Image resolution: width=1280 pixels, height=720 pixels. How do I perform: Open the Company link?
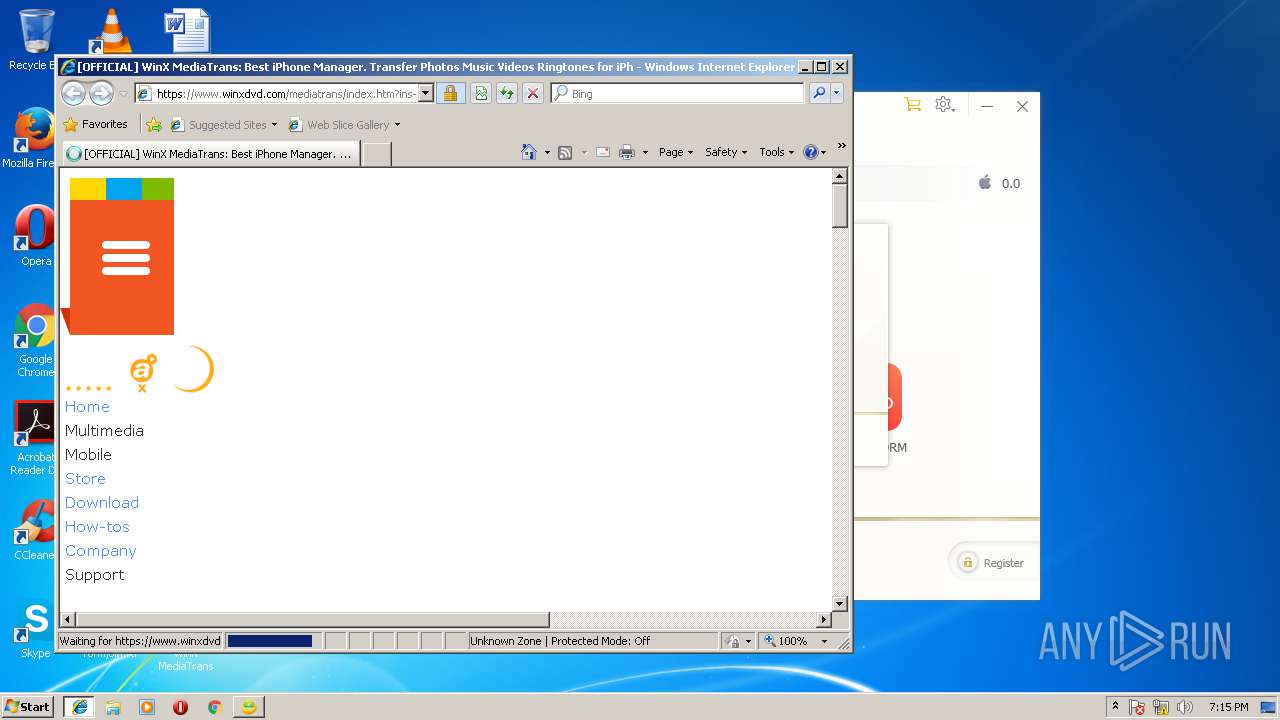point(101,550)
